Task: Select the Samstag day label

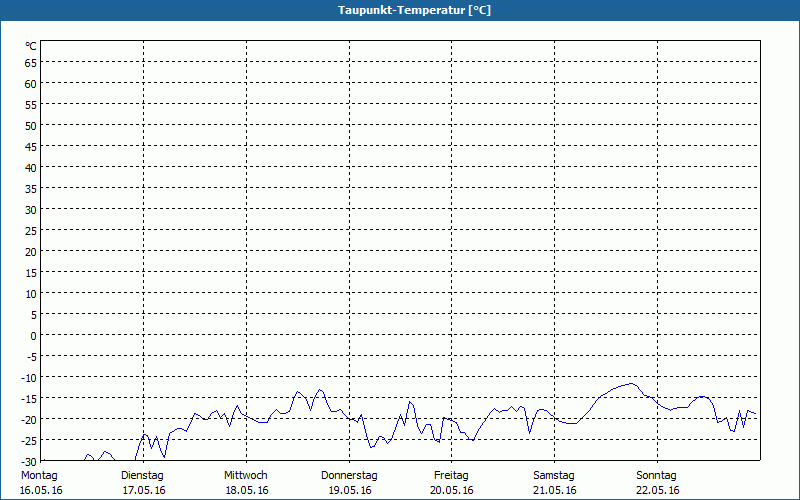Action: [554, 475]
